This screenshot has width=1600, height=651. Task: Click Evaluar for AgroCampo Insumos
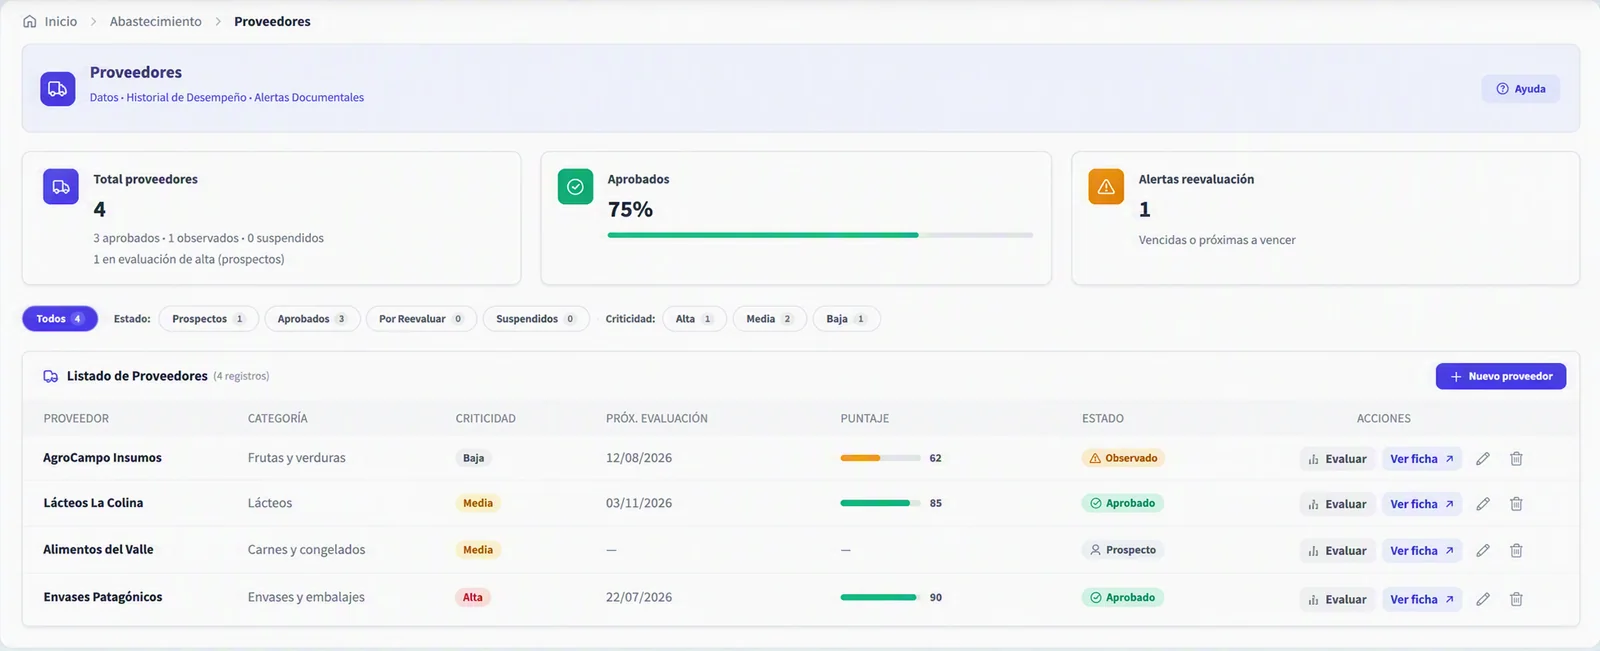point(1337,459)
